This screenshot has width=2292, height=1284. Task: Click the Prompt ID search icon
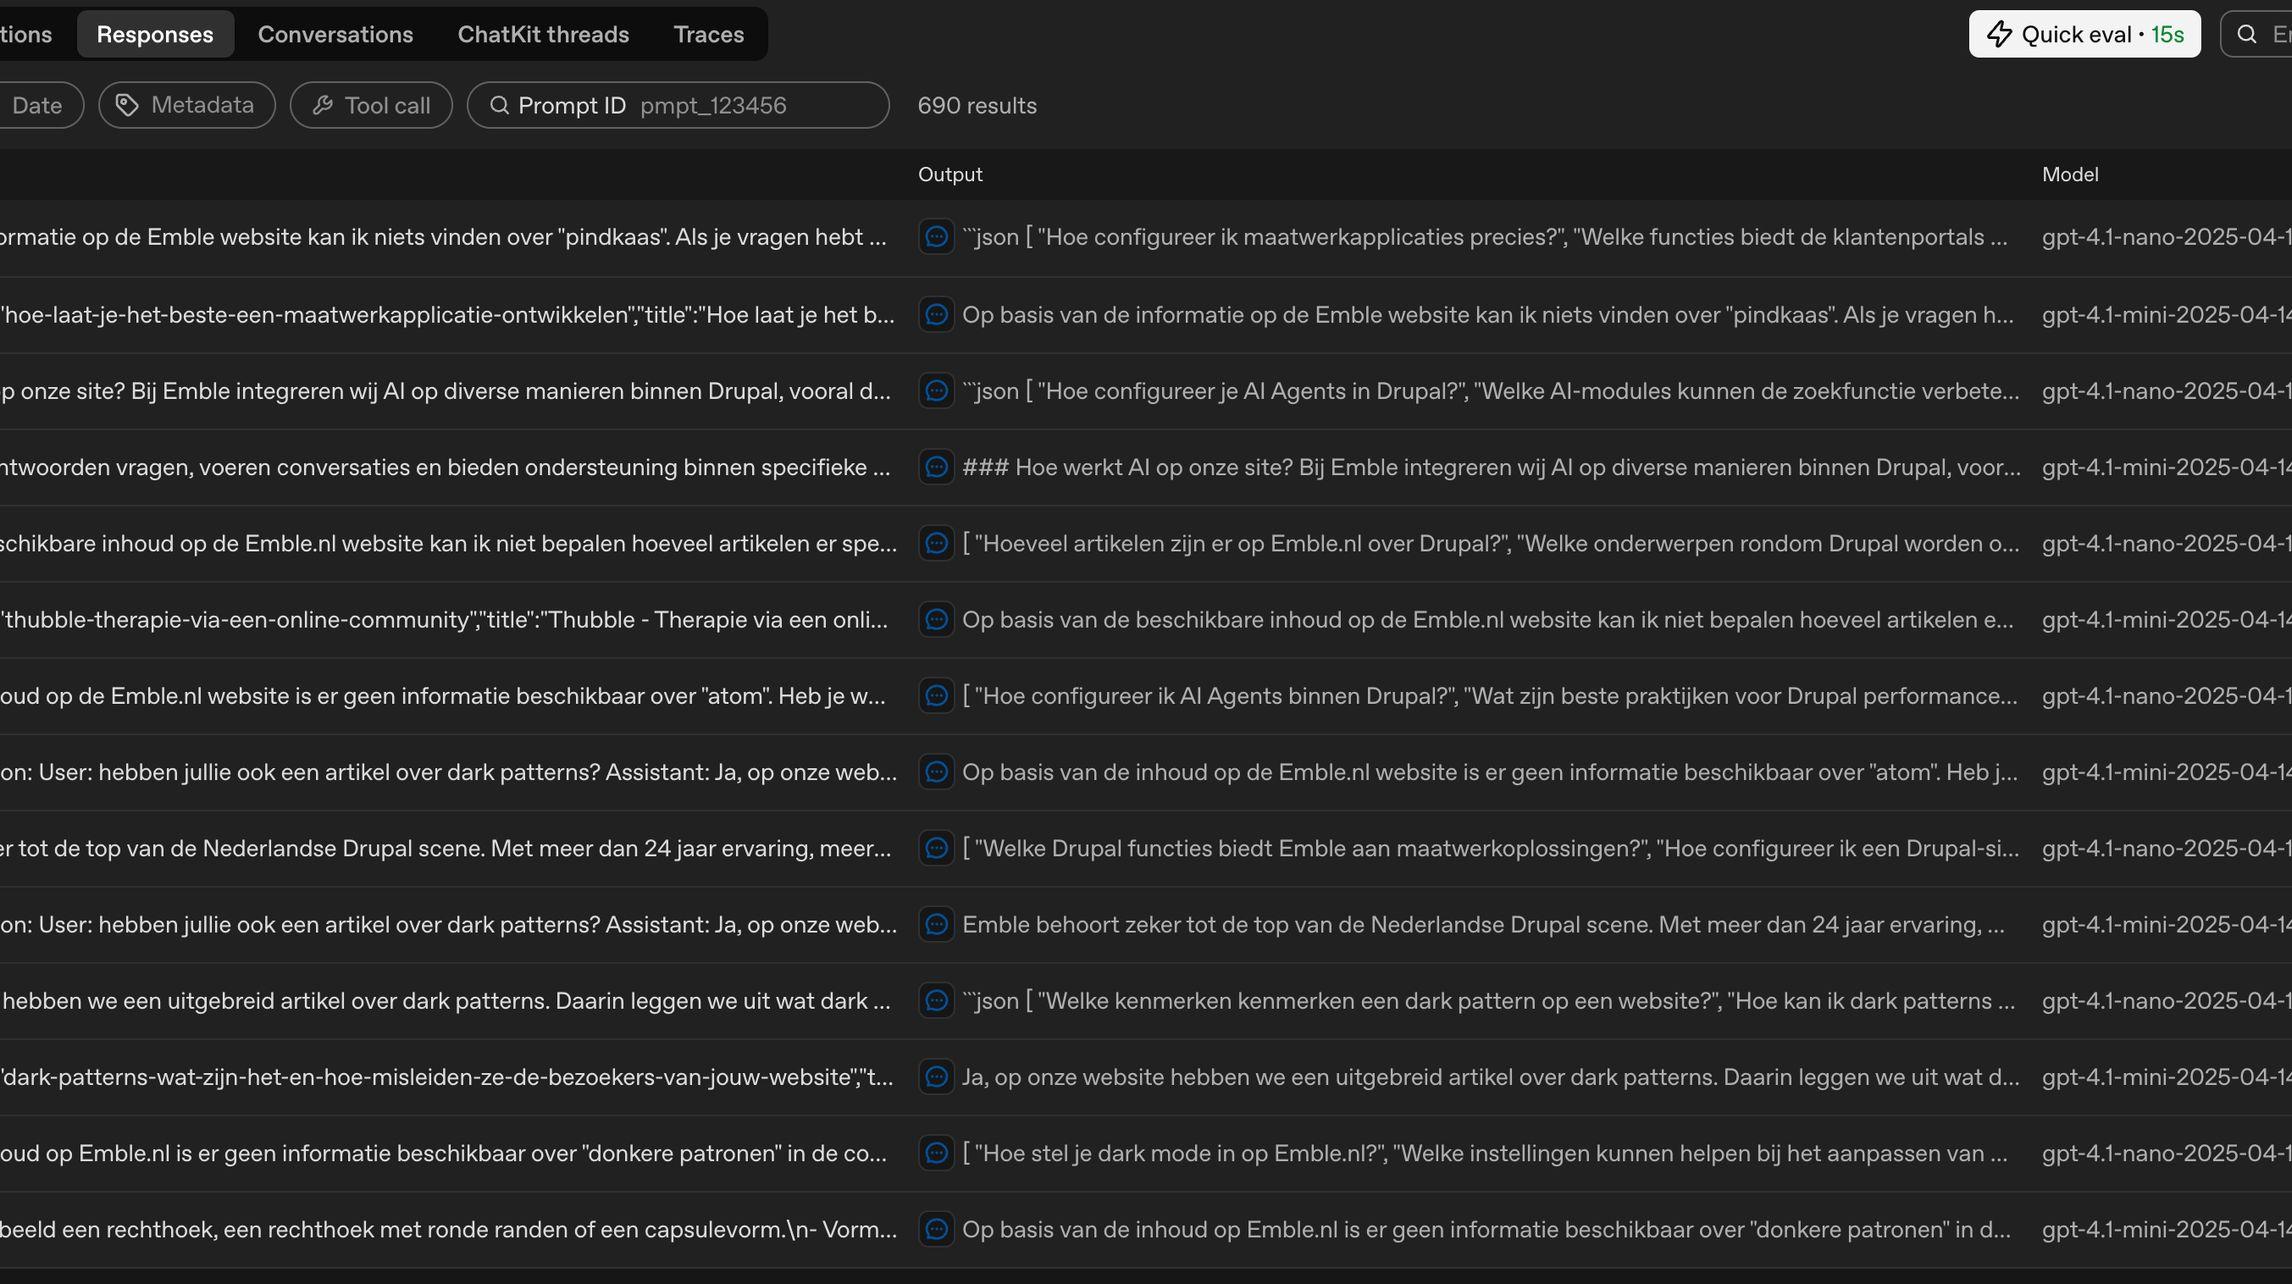pos(499,105)
